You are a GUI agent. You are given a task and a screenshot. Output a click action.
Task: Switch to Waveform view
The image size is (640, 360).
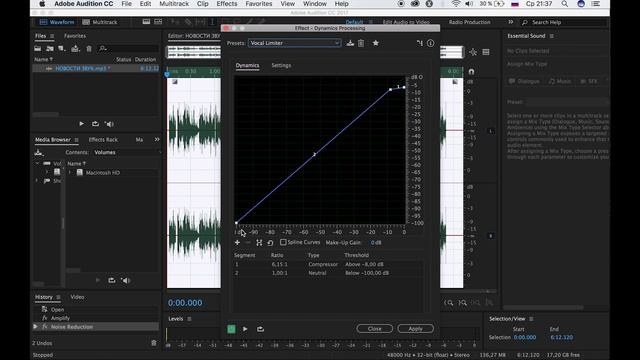click(x=58, y=22)
